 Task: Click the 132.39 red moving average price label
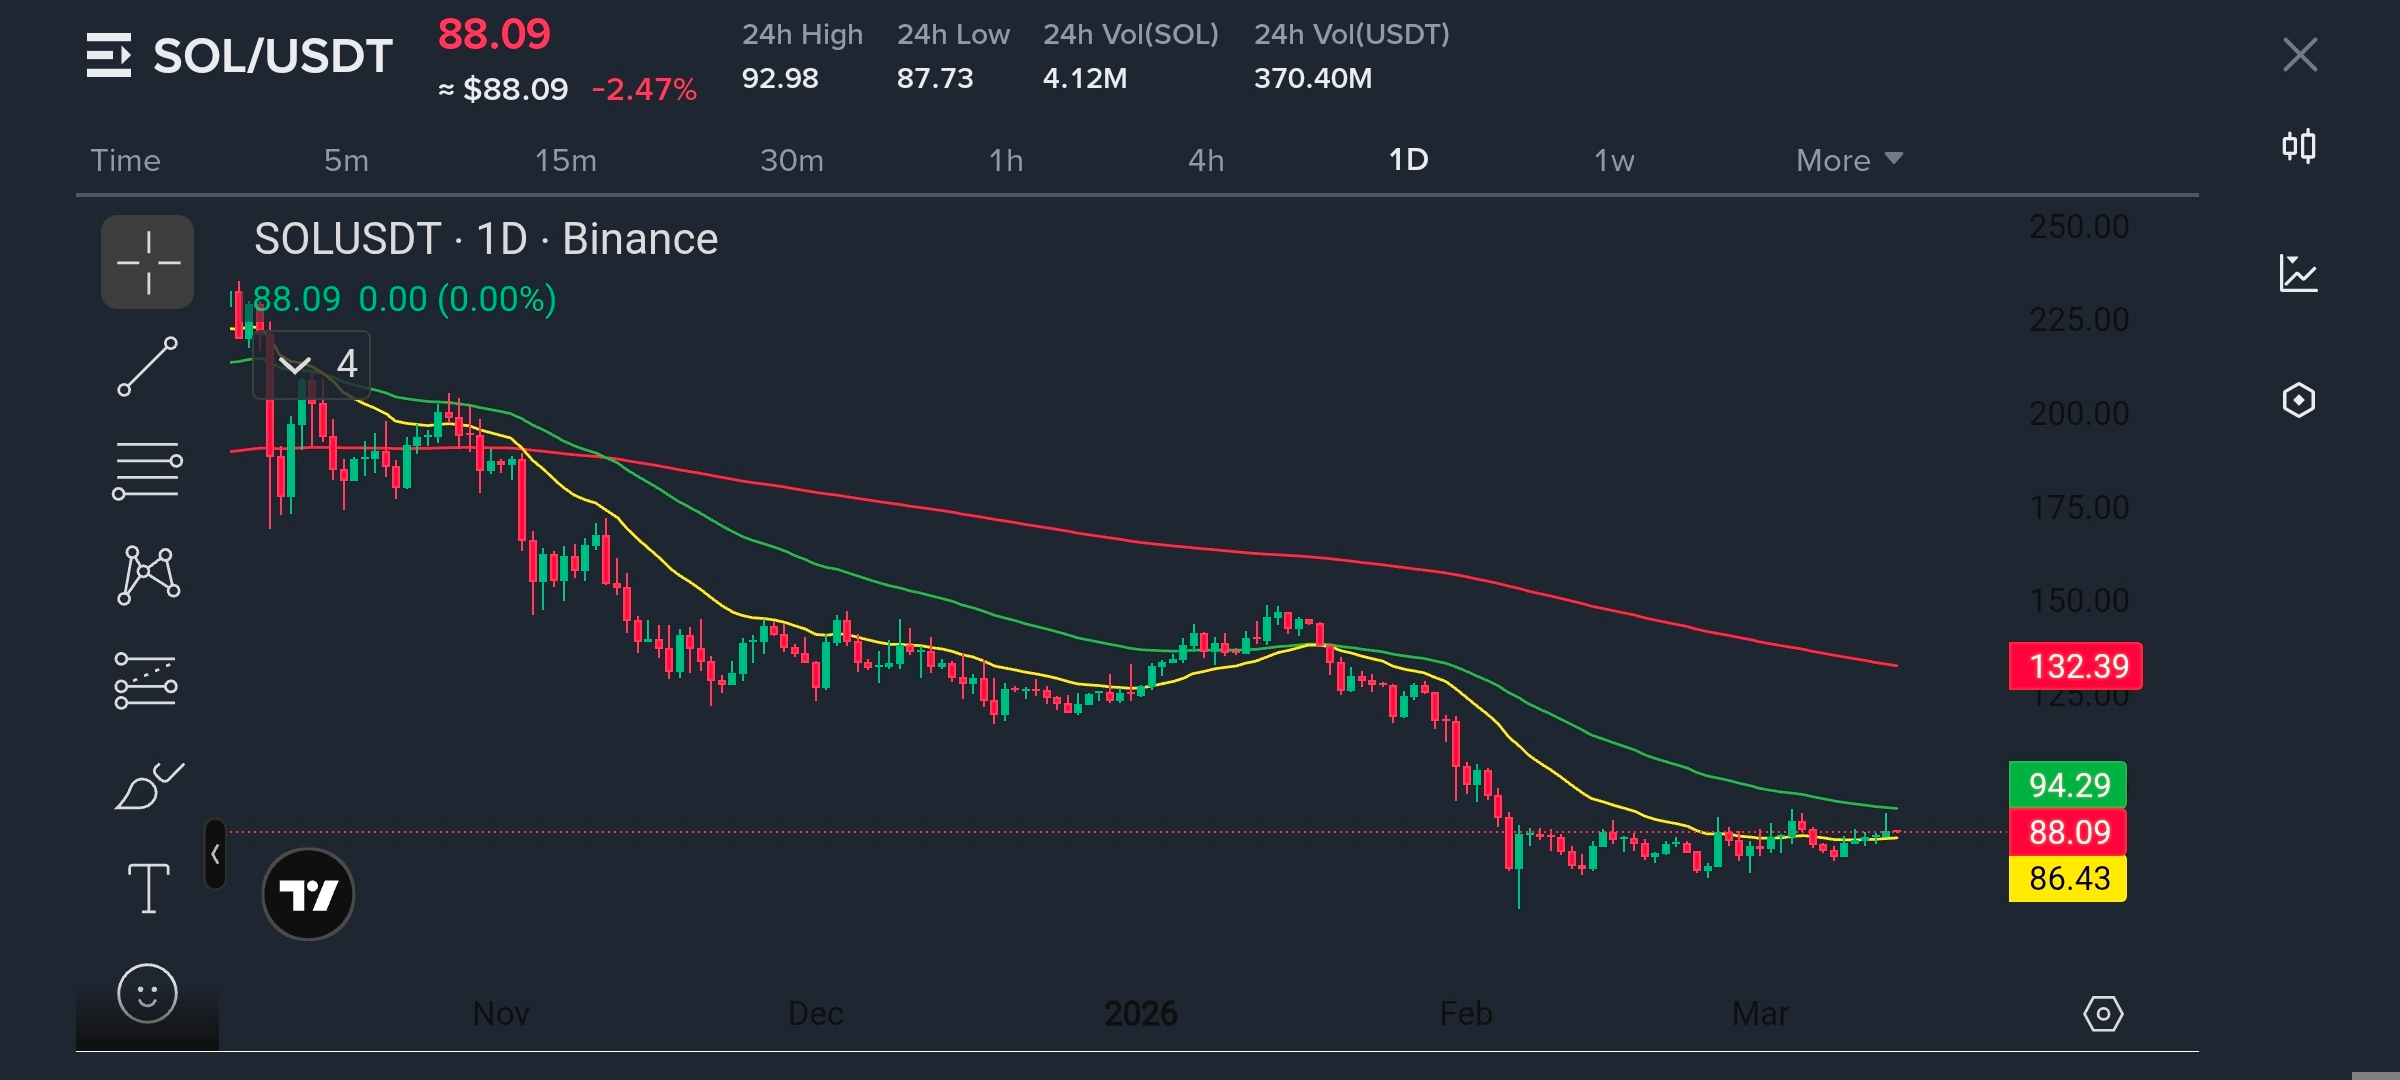click(x=2075, y=666)
